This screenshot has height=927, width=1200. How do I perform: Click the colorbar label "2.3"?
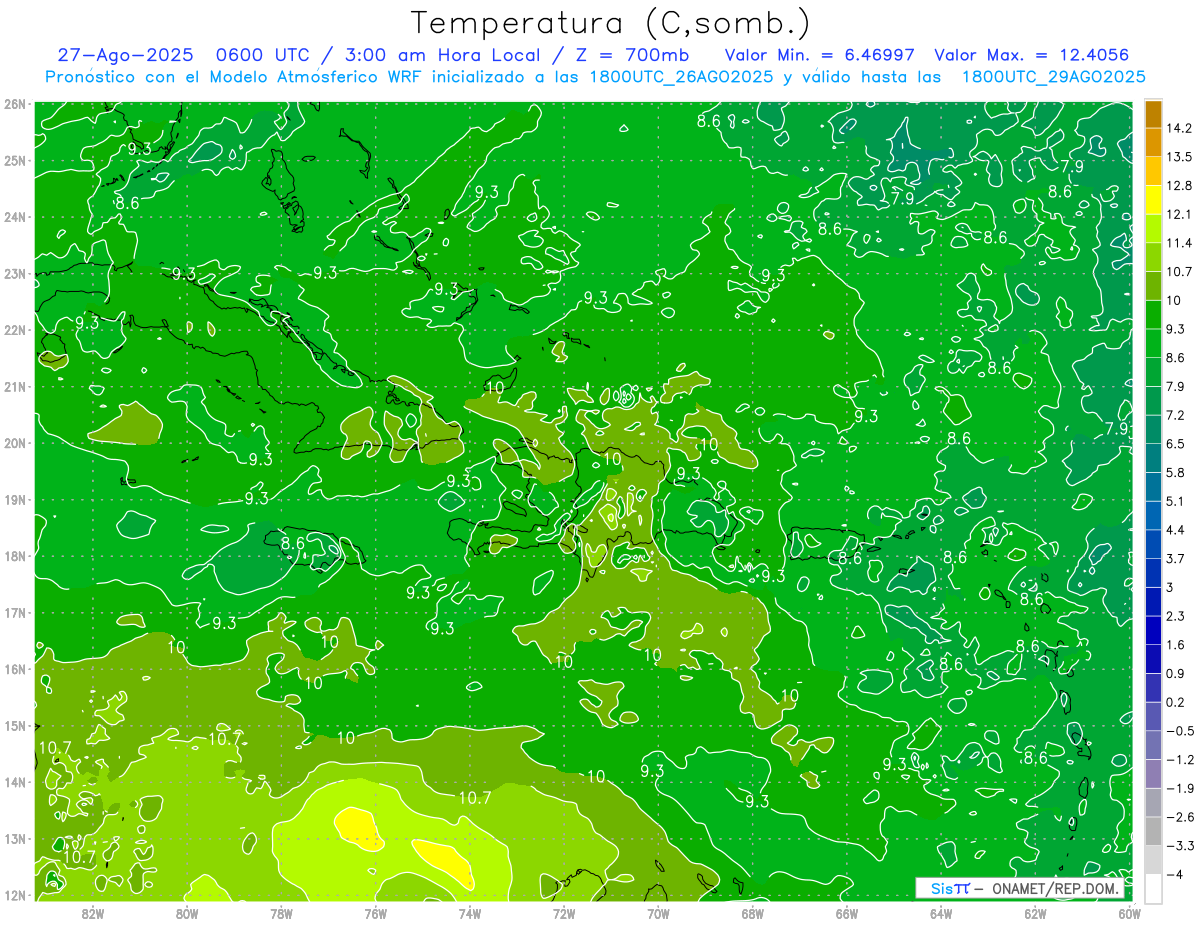click(1175, 616)
